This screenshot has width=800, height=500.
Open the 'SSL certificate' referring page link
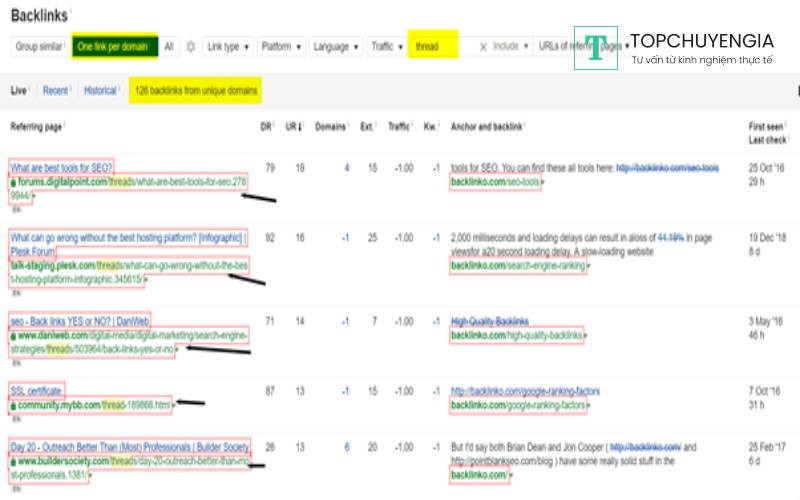click(37, 390)
